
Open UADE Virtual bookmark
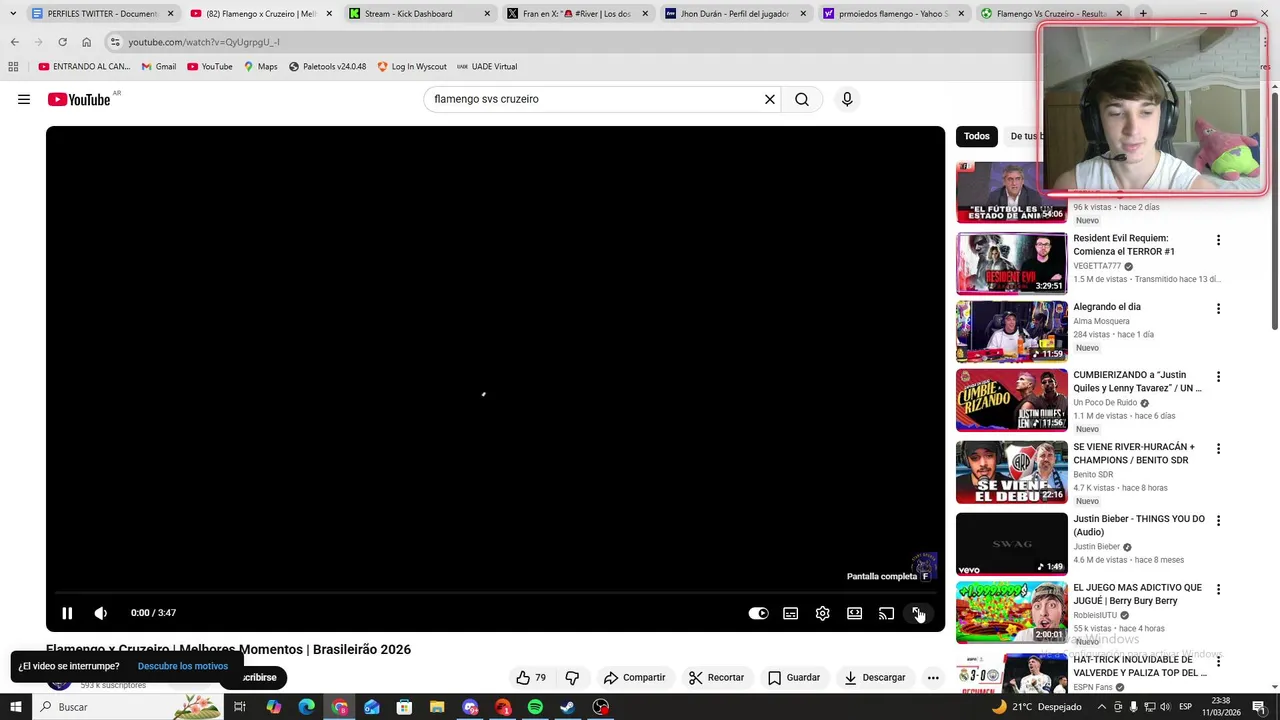pyautogui.click(x=487, y=67)
